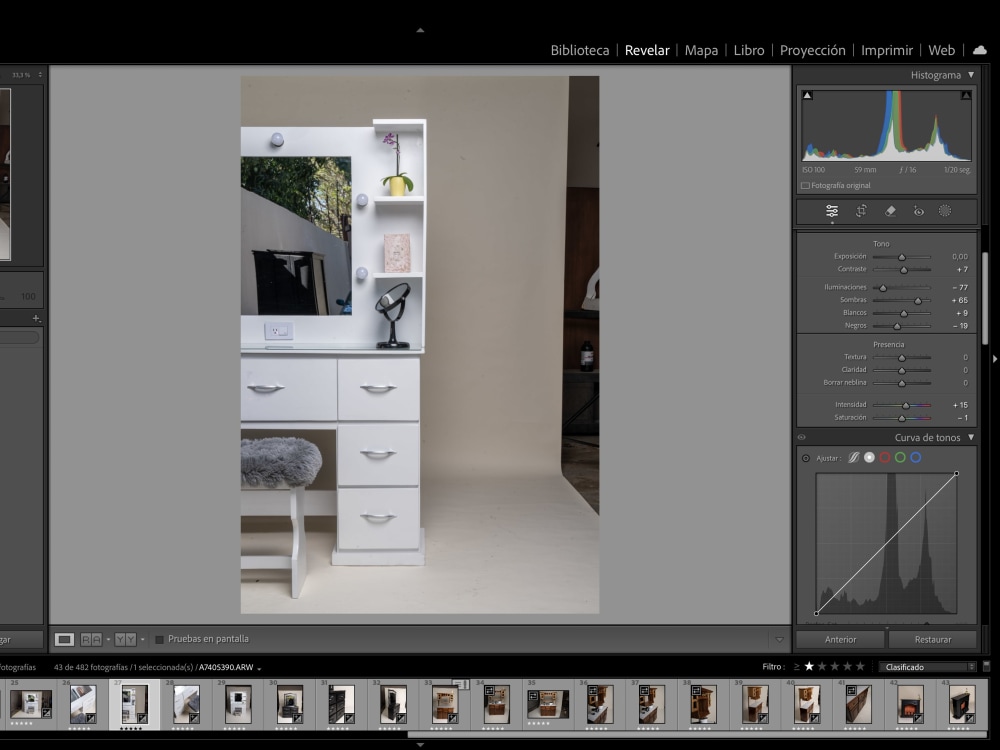Switch to the Revelar module
This screenshot has width=1000, height=750.
[x=647, y=50]
